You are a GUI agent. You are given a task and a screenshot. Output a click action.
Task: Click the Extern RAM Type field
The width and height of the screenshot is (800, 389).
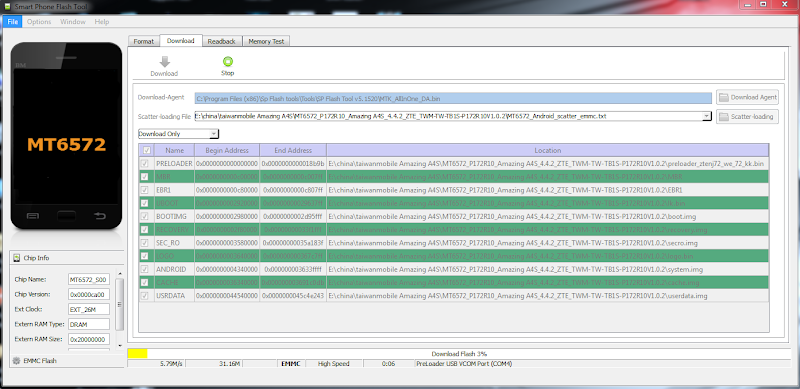pos(89,324)
